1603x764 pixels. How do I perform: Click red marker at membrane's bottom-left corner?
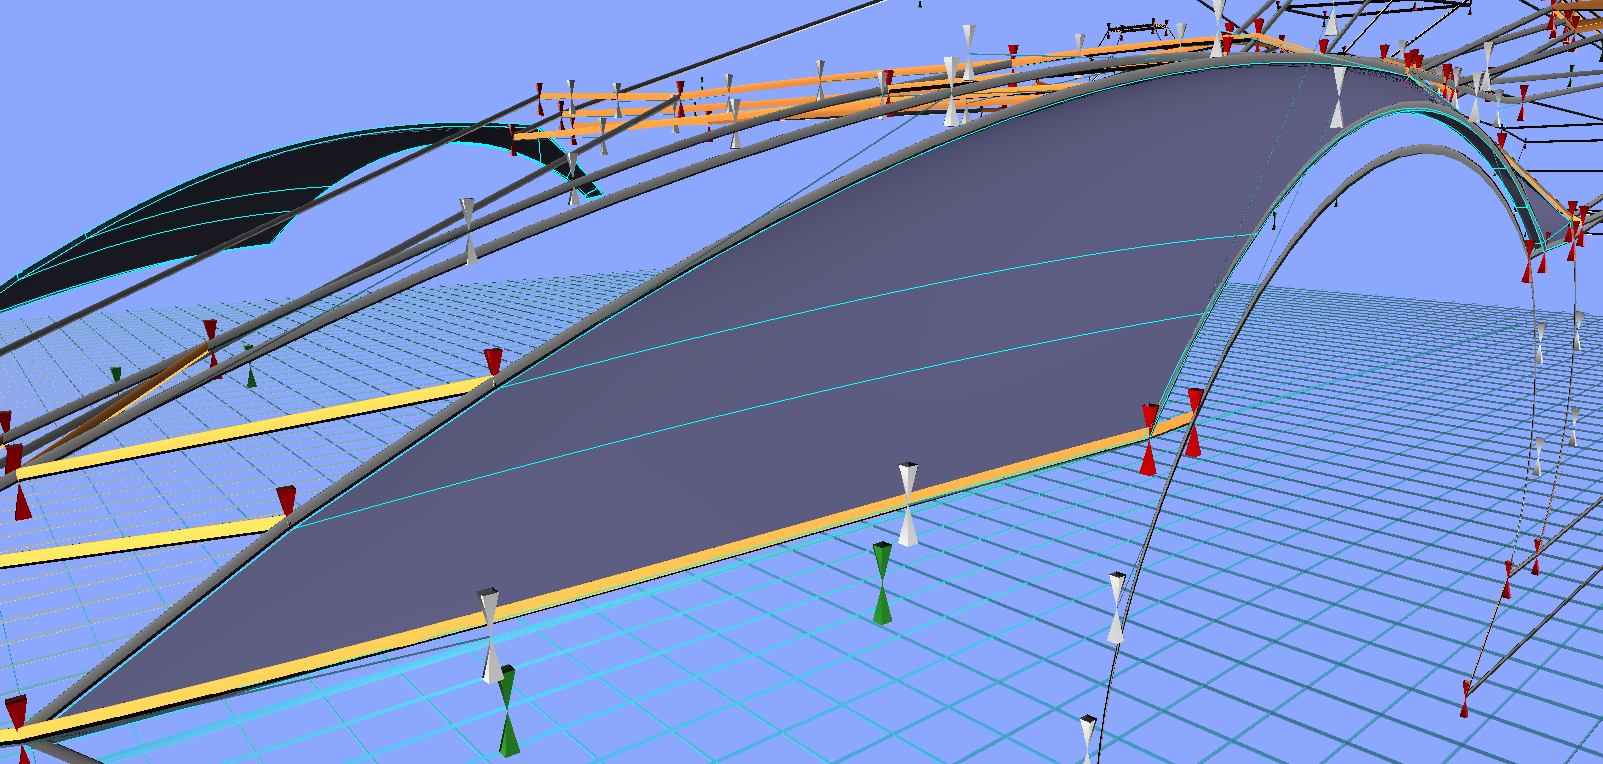tap(17, 715)
